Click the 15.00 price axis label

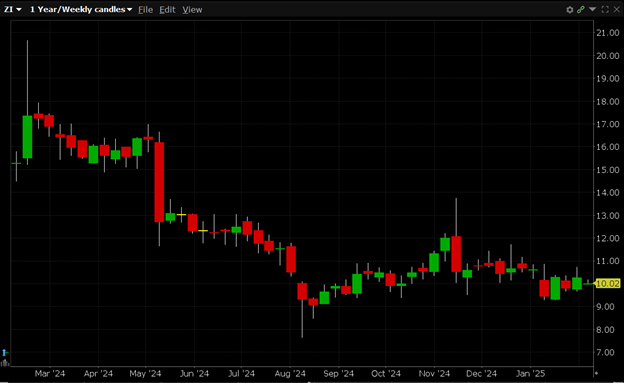[607, 170]
